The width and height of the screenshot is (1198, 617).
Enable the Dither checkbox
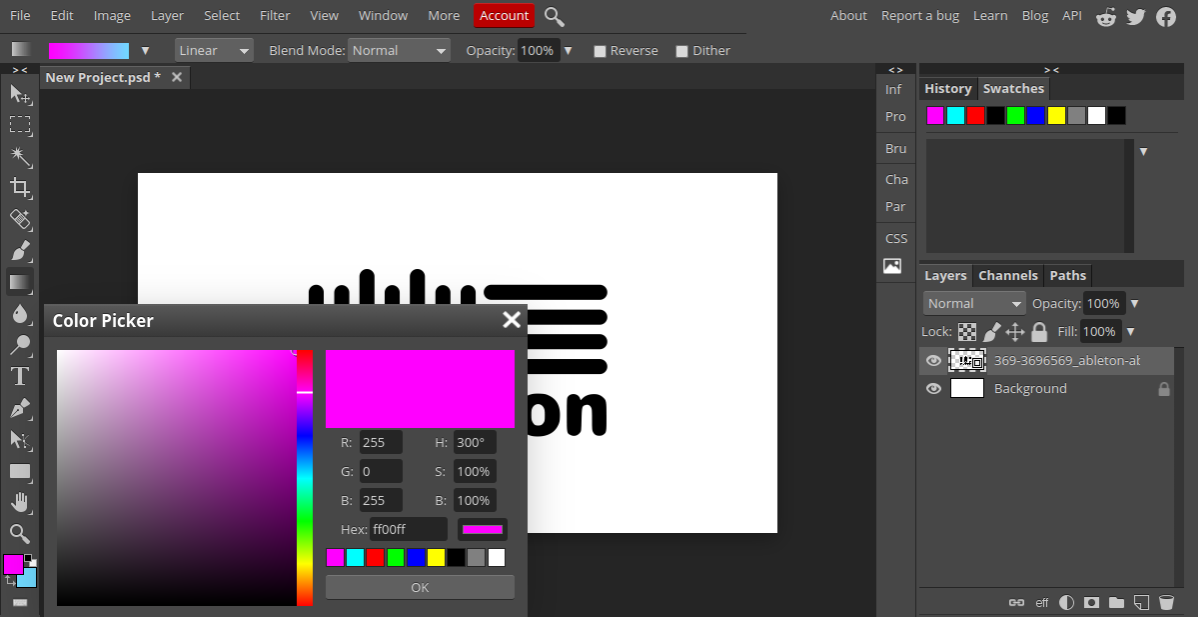coord(682,51)
